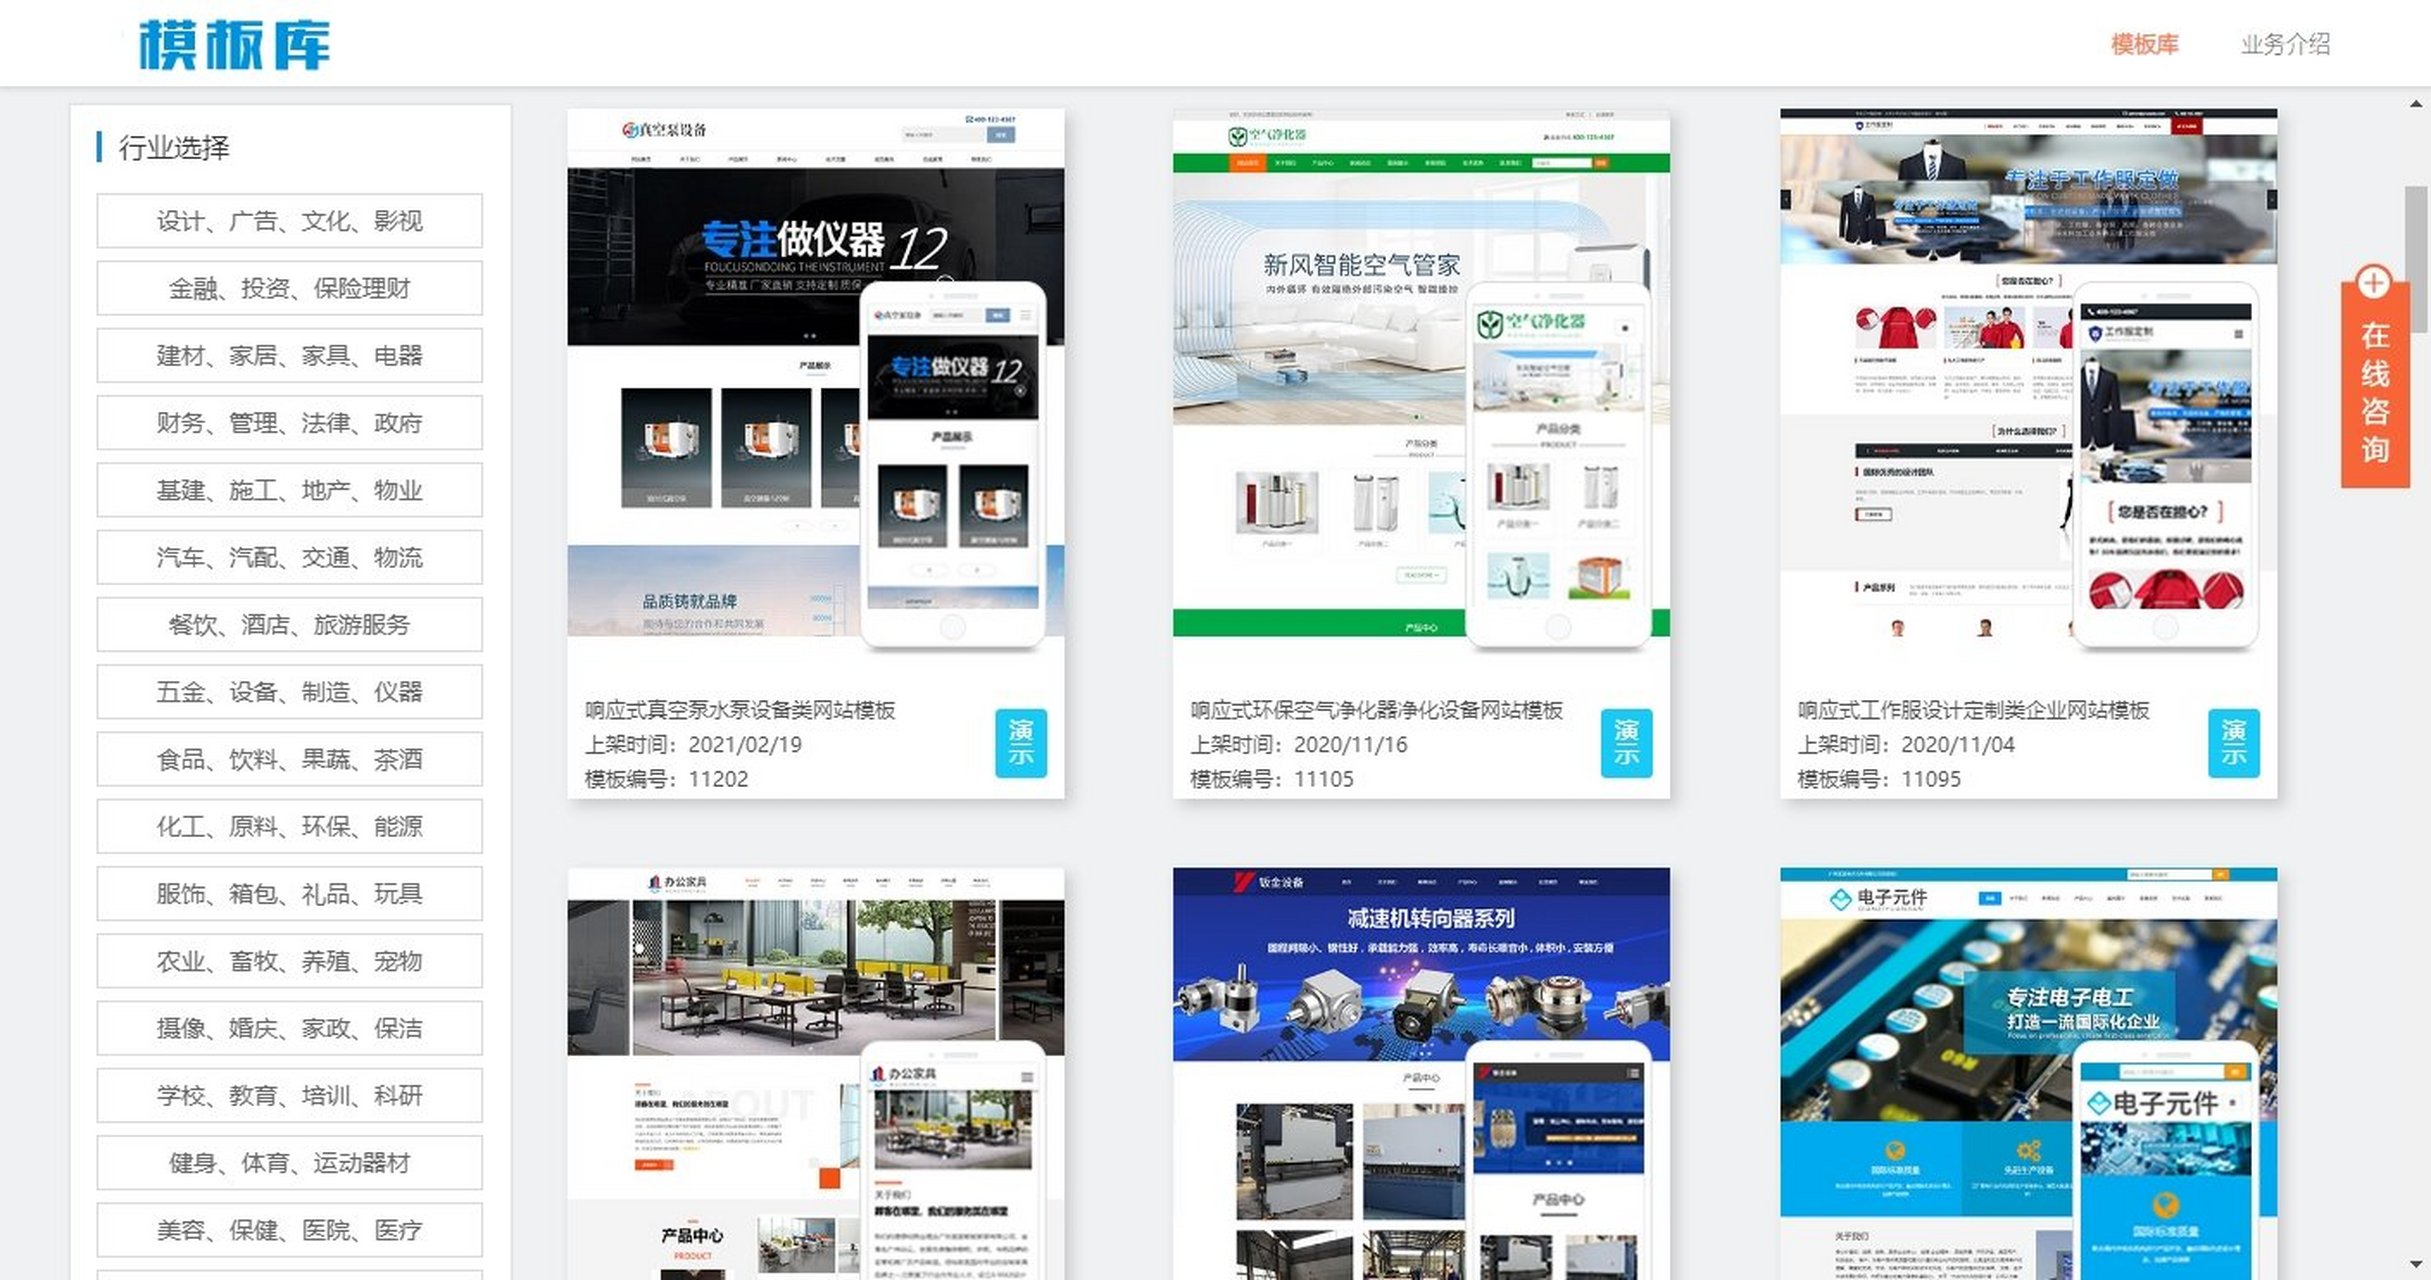
Task: Select category 食品、饮料、果蔬、茶酒
Action: 289,759
